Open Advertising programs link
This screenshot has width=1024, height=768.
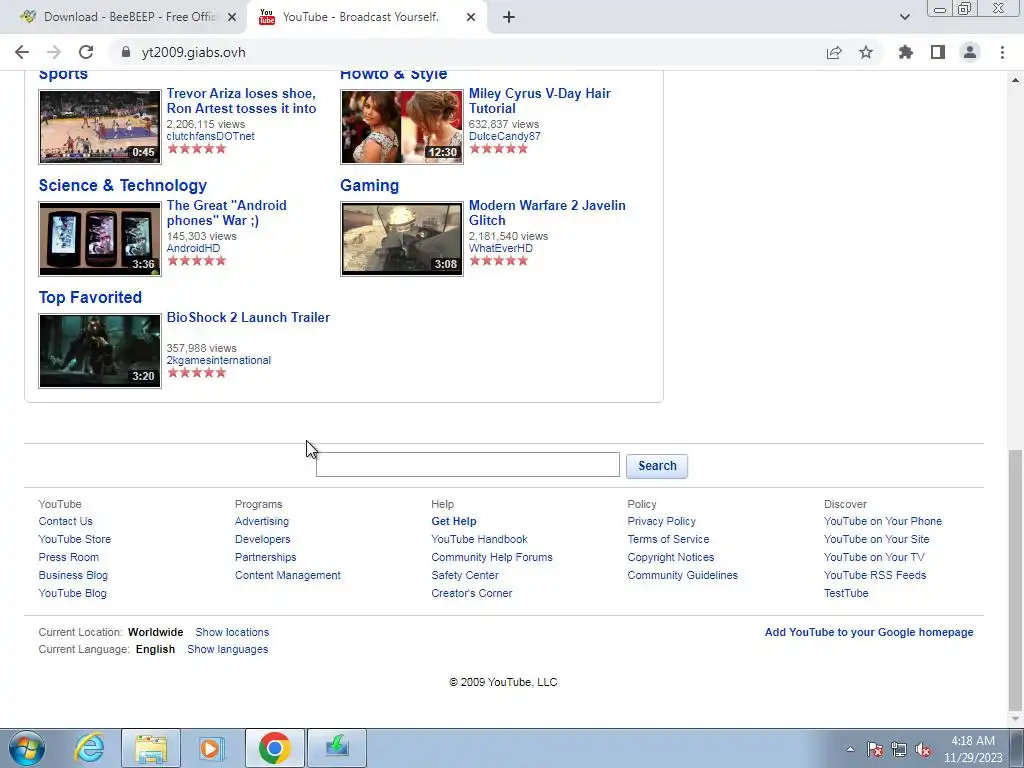262,521
